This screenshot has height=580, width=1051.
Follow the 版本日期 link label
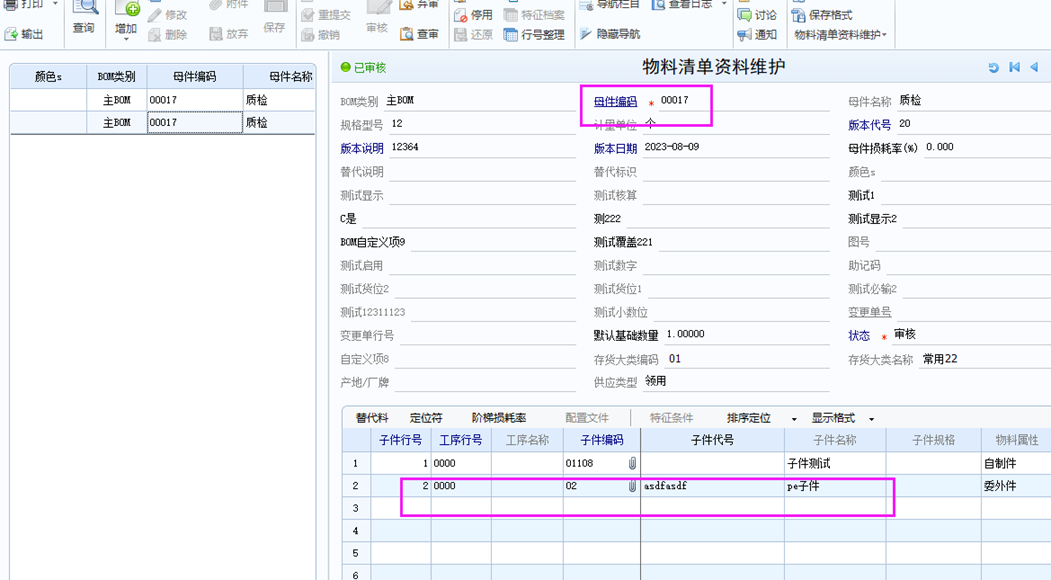point(615,148)
